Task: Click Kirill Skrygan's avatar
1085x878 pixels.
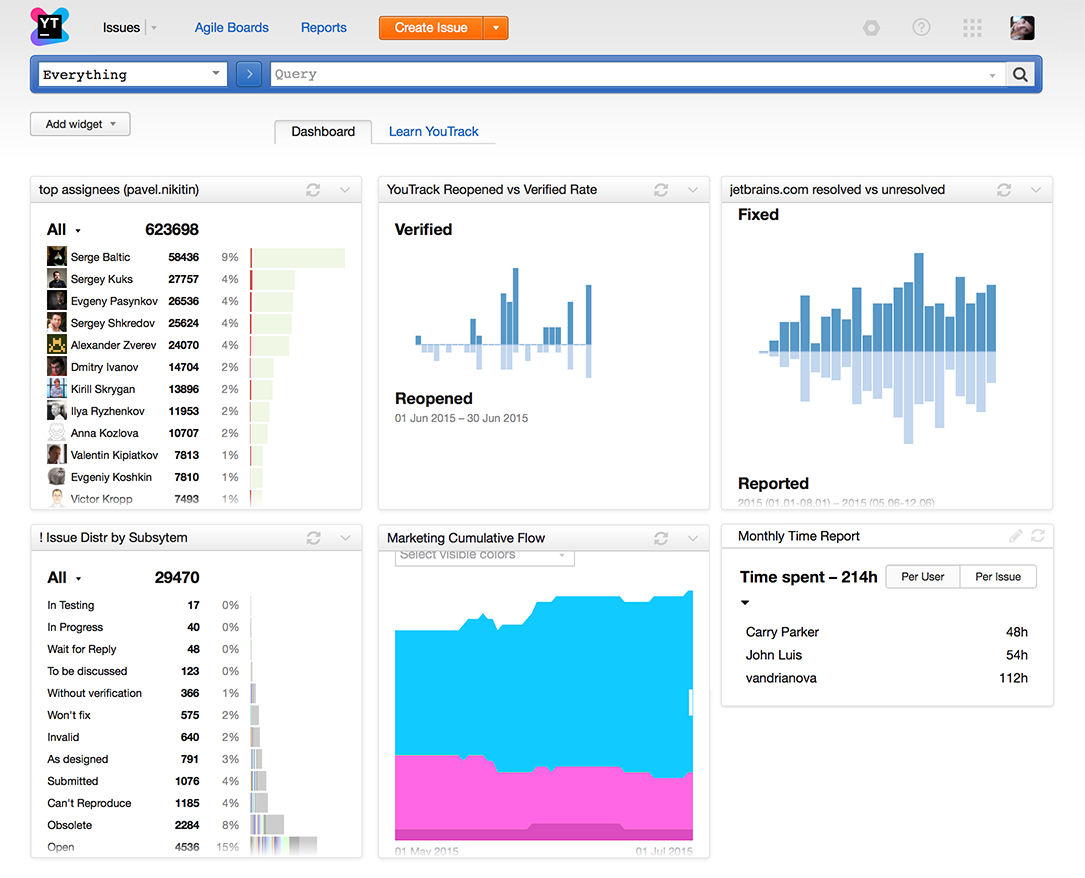Action: click(57, 389)
